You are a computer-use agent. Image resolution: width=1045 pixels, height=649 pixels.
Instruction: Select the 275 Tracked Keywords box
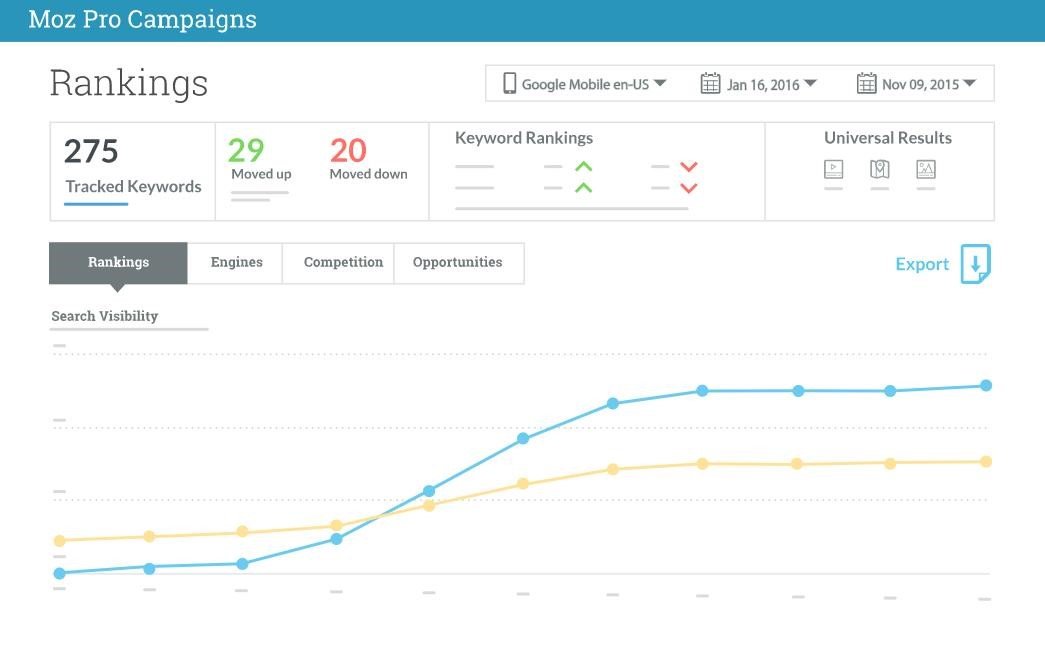tap(132, 171)
